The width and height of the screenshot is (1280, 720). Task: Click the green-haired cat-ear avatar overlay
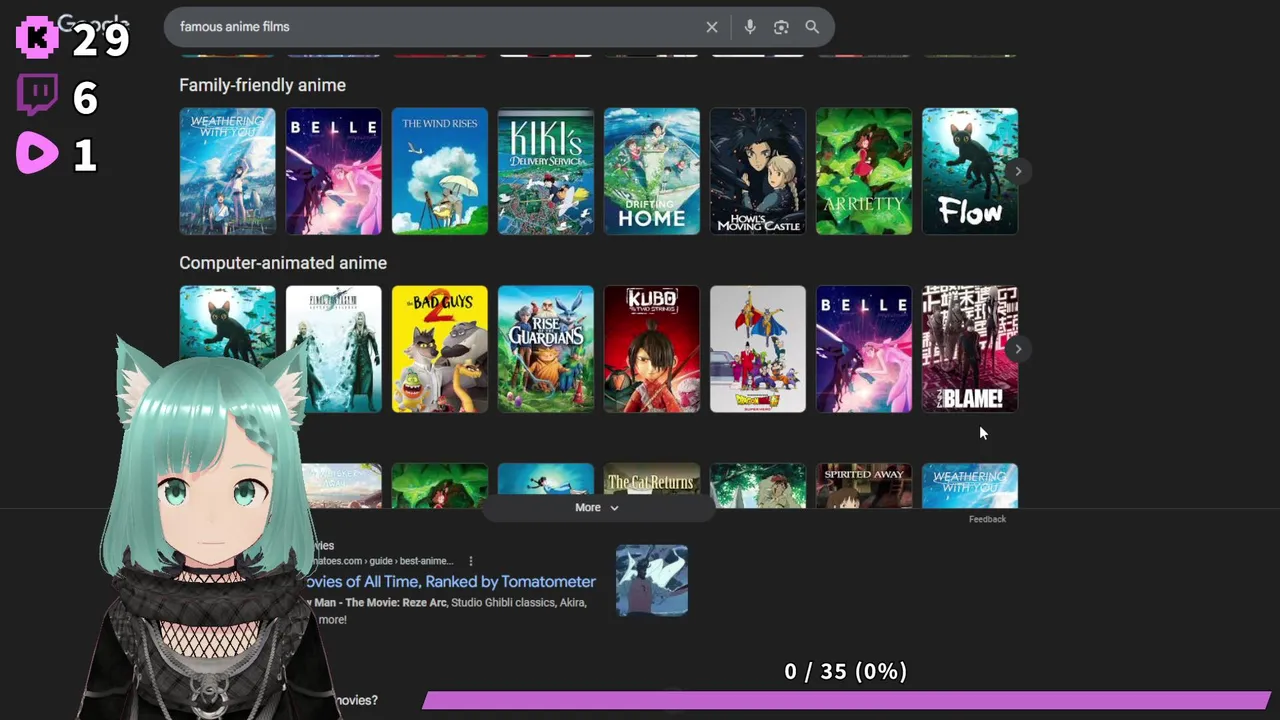coord(210,530)
